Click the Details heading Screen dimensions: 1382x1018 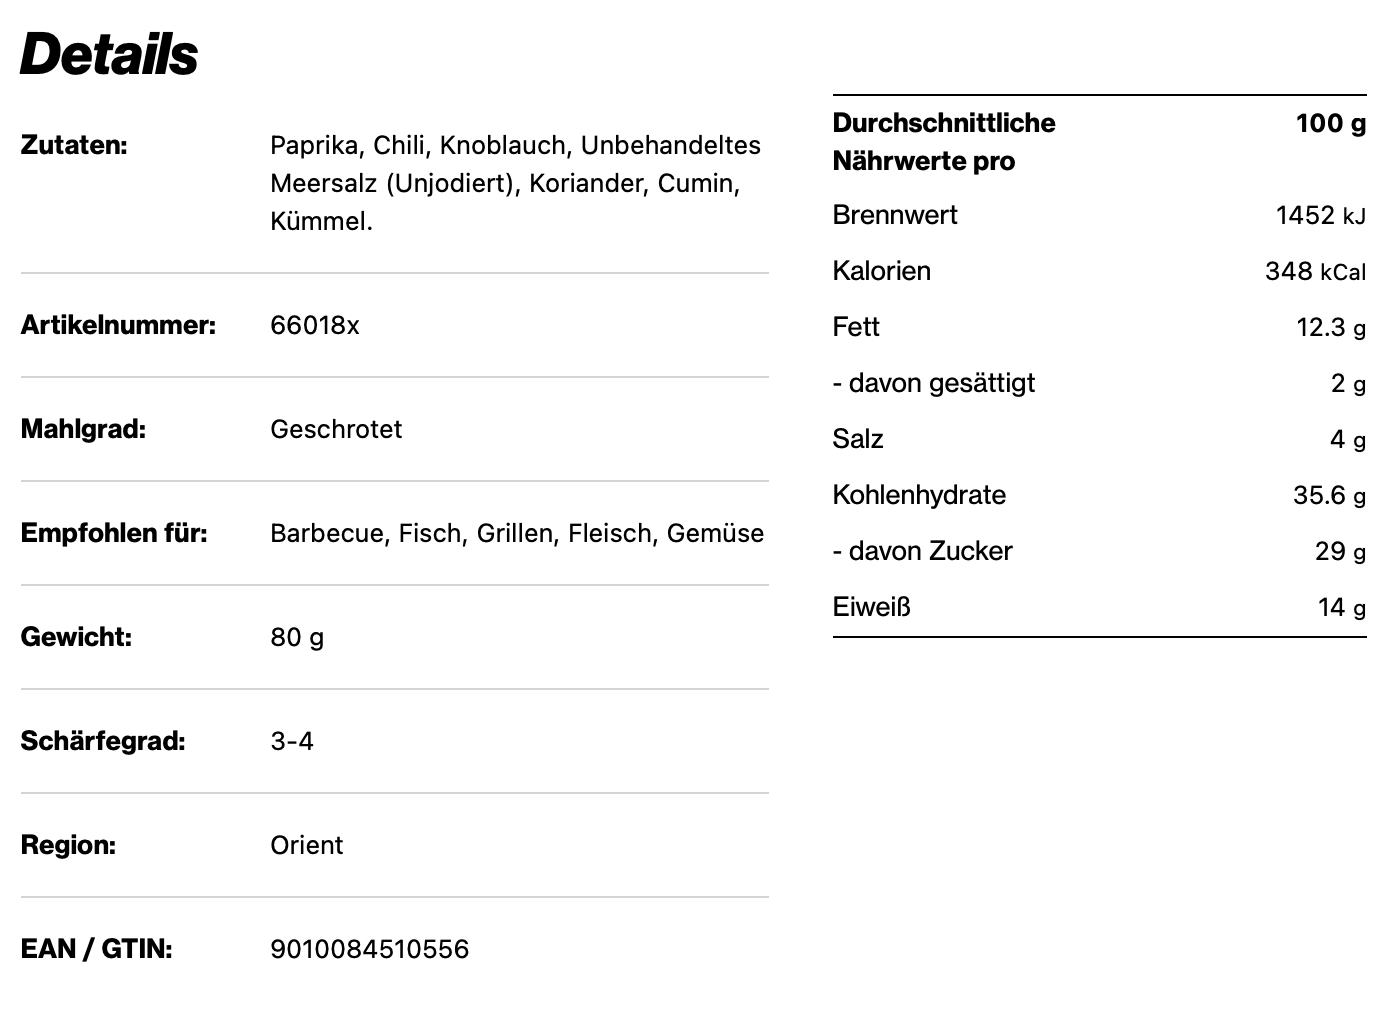pyautogui.click(x=109, y=54)
